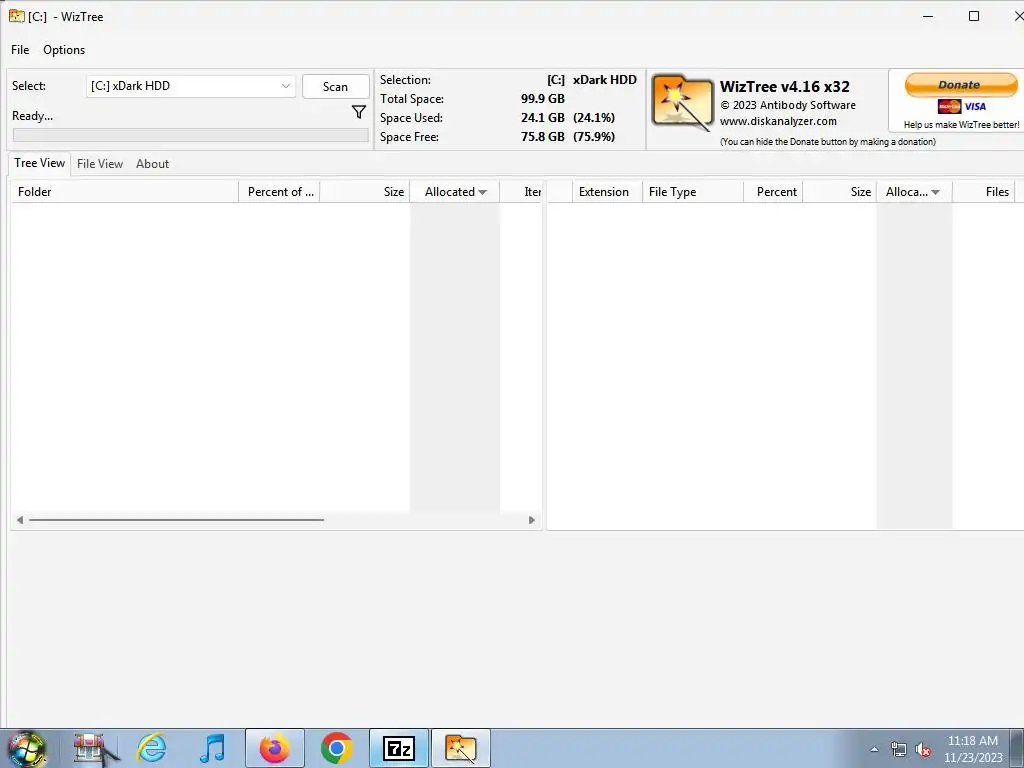
Task: Sort by the Extension column header
Action: (x=607, y=192)
